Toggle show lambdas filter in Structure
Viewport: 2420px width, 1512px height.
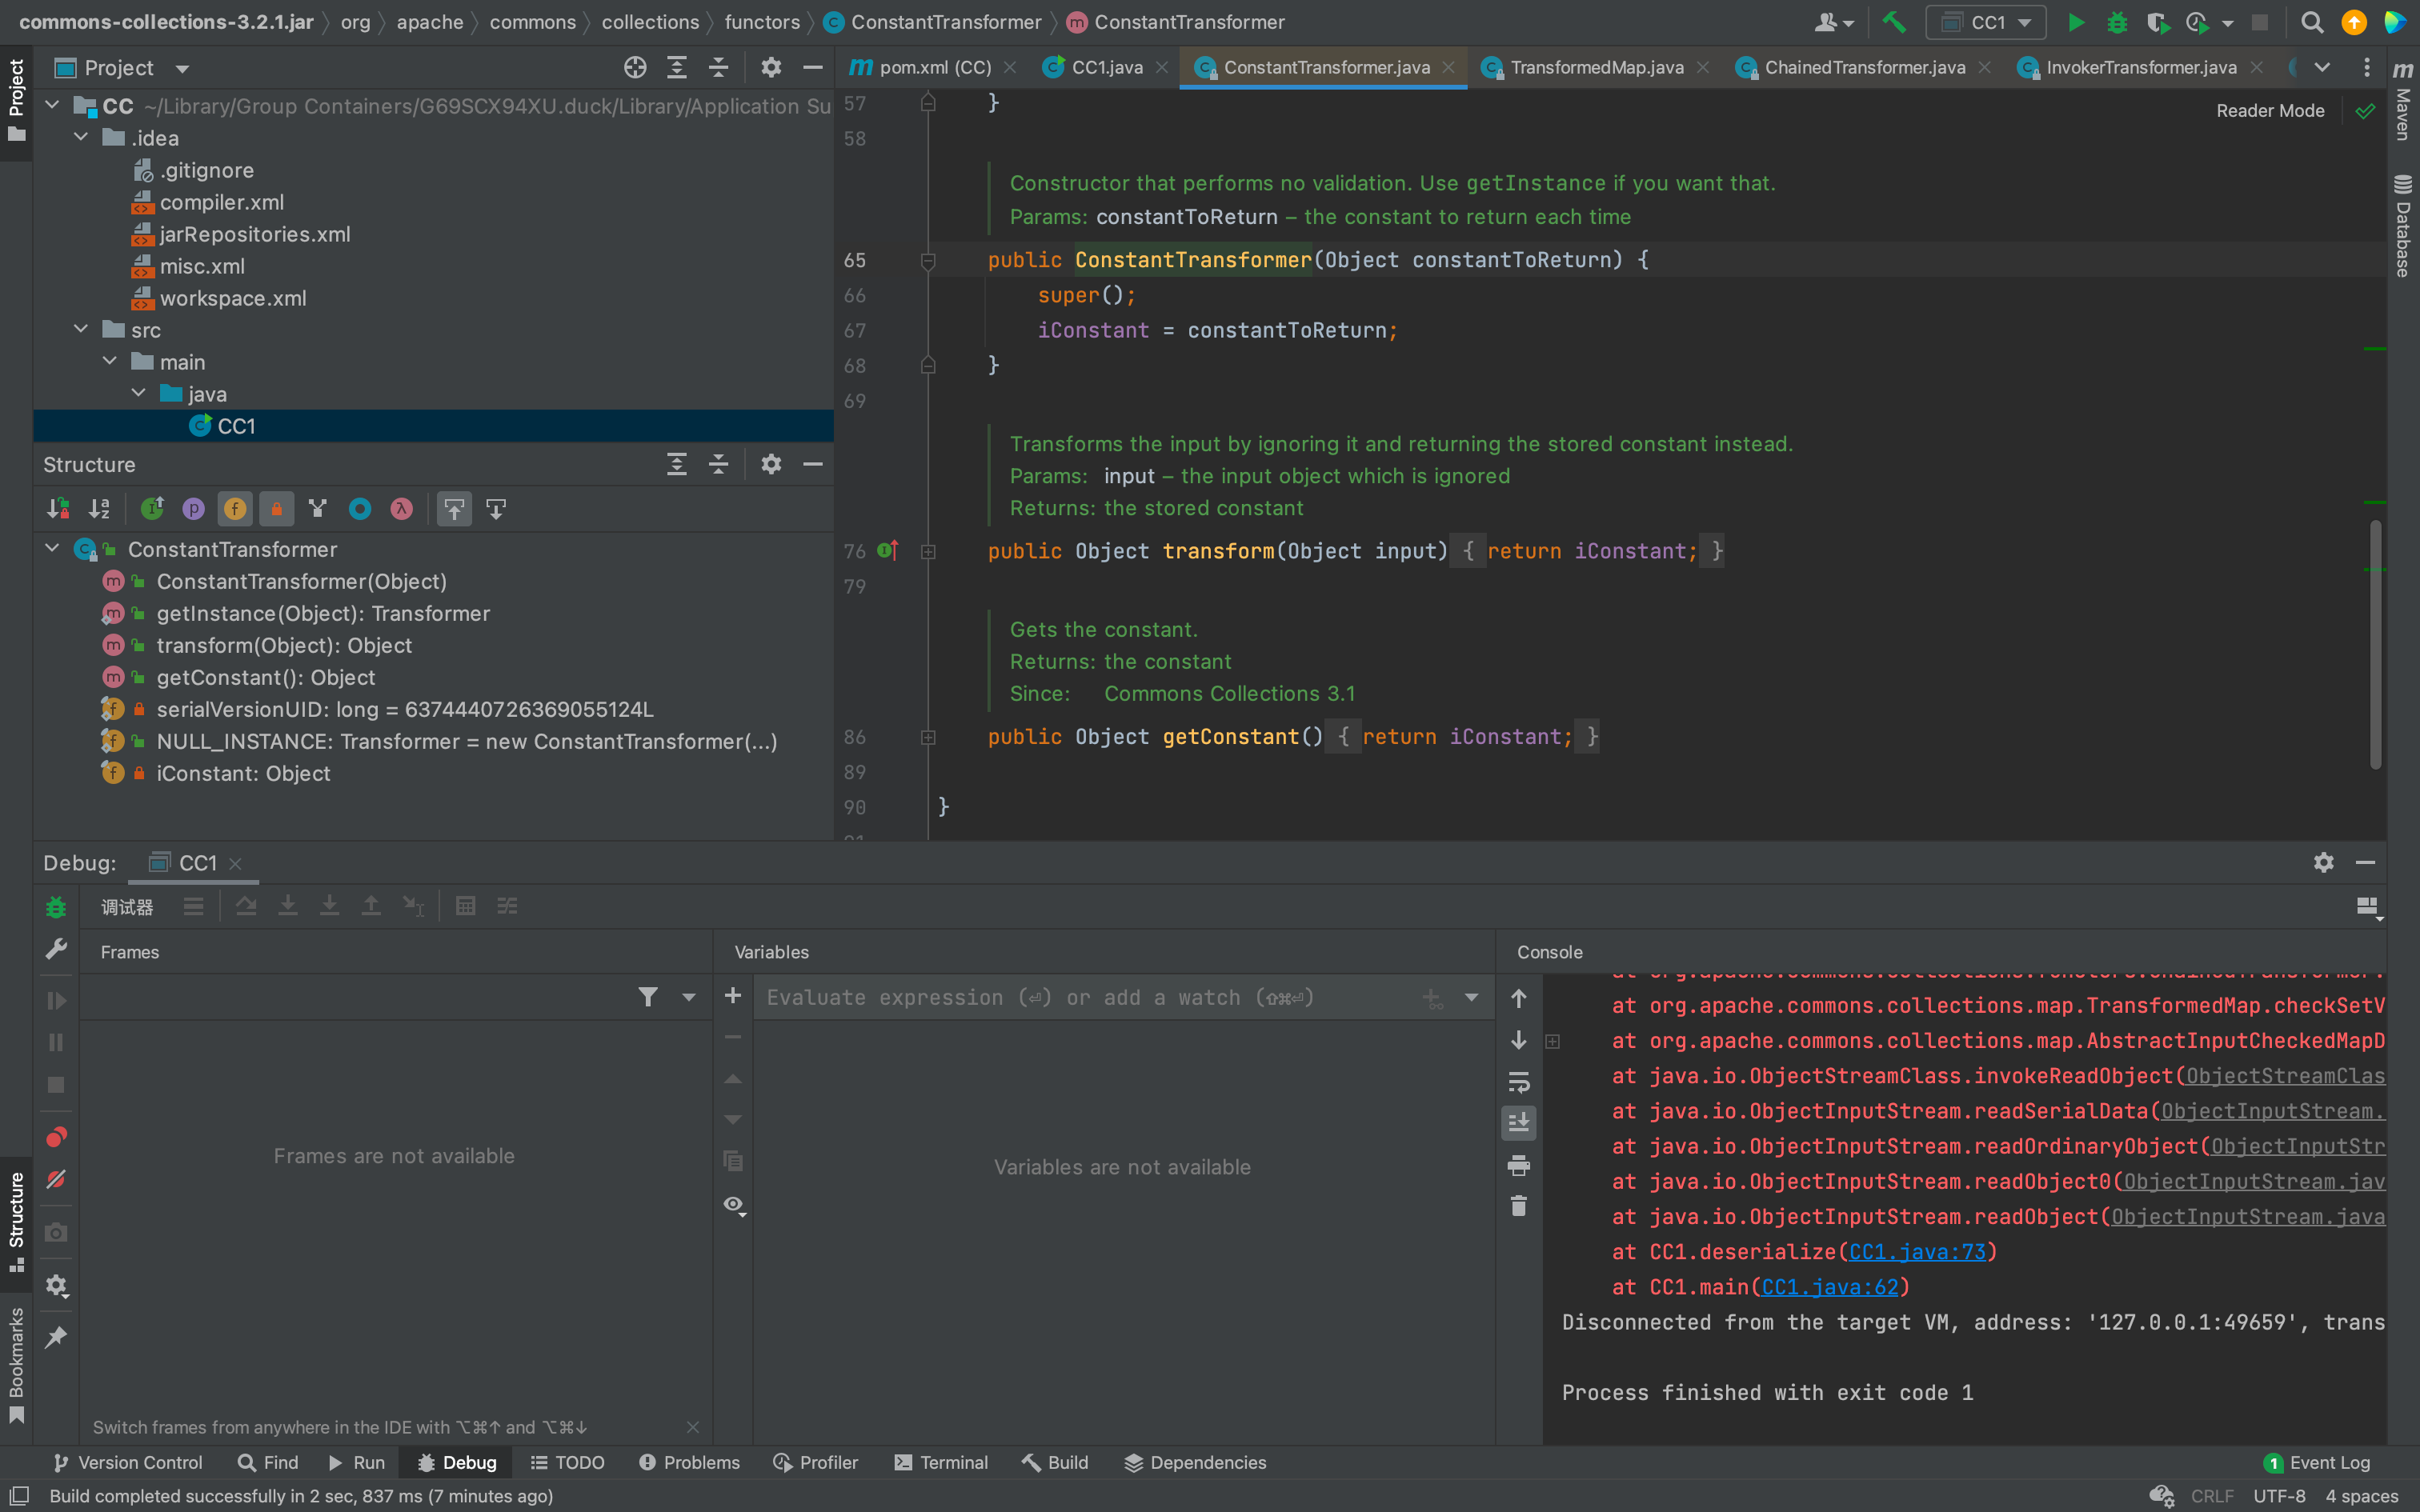(x=401, y=509)
